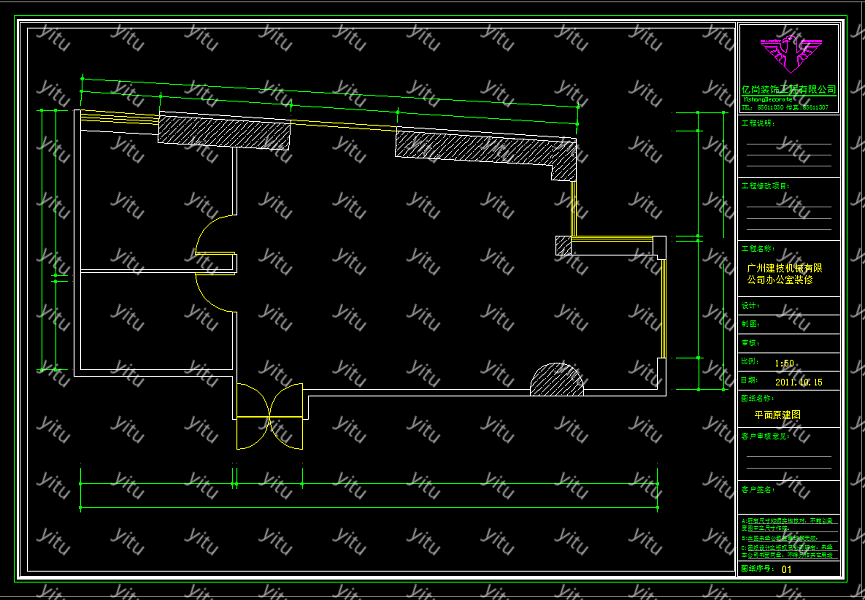Select the drawing number 01
865x600 pixels.
[x=786, y=570]
